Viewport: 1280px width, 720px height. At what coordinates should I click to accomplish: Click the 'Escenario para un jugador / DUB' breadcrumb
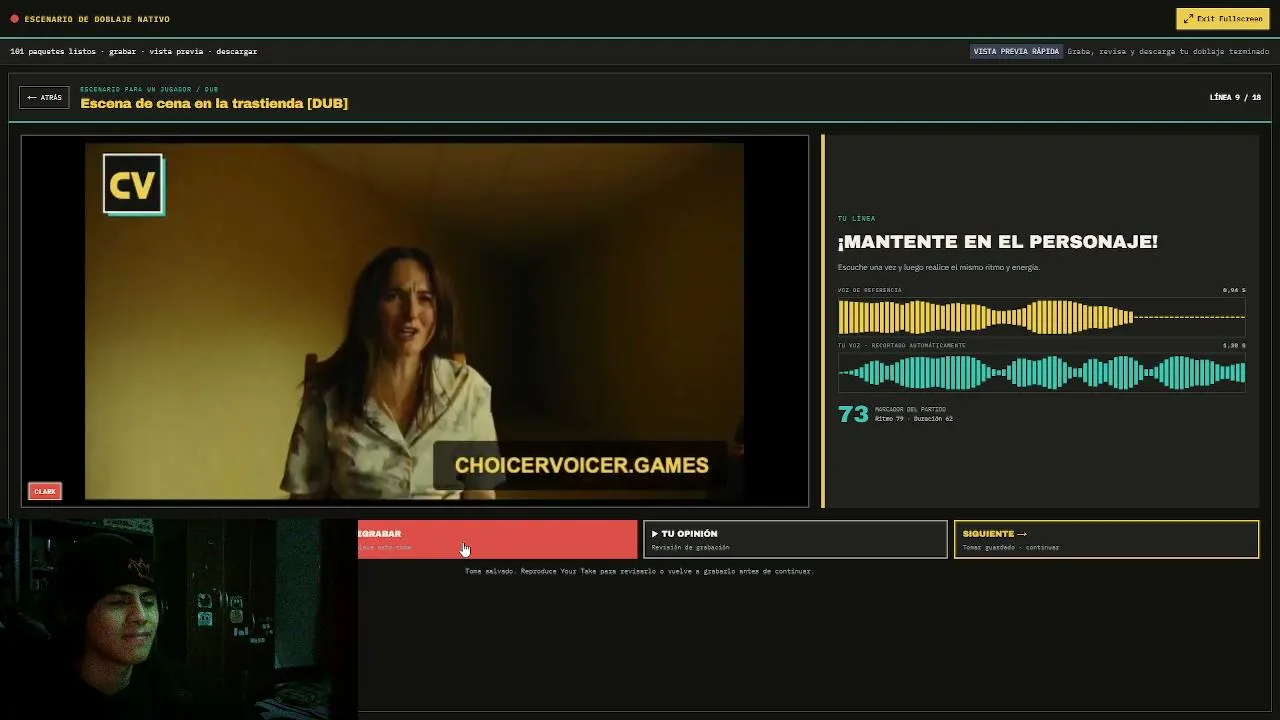(149, 89)
